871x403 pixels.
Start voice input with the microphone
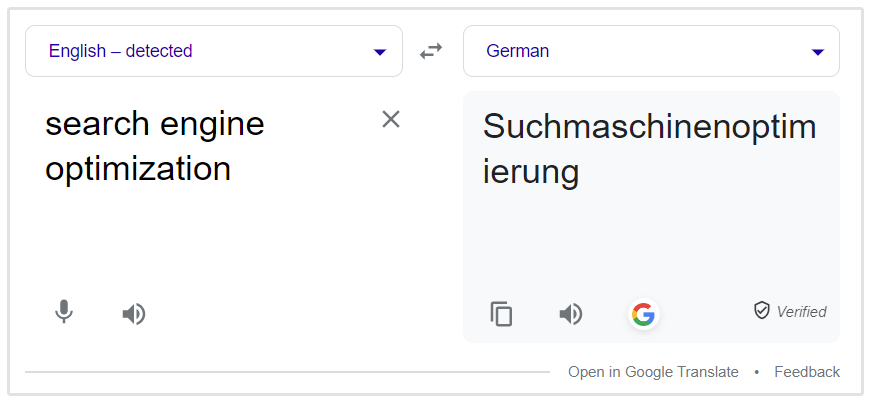pyautogui.click(x=64, y=313)
